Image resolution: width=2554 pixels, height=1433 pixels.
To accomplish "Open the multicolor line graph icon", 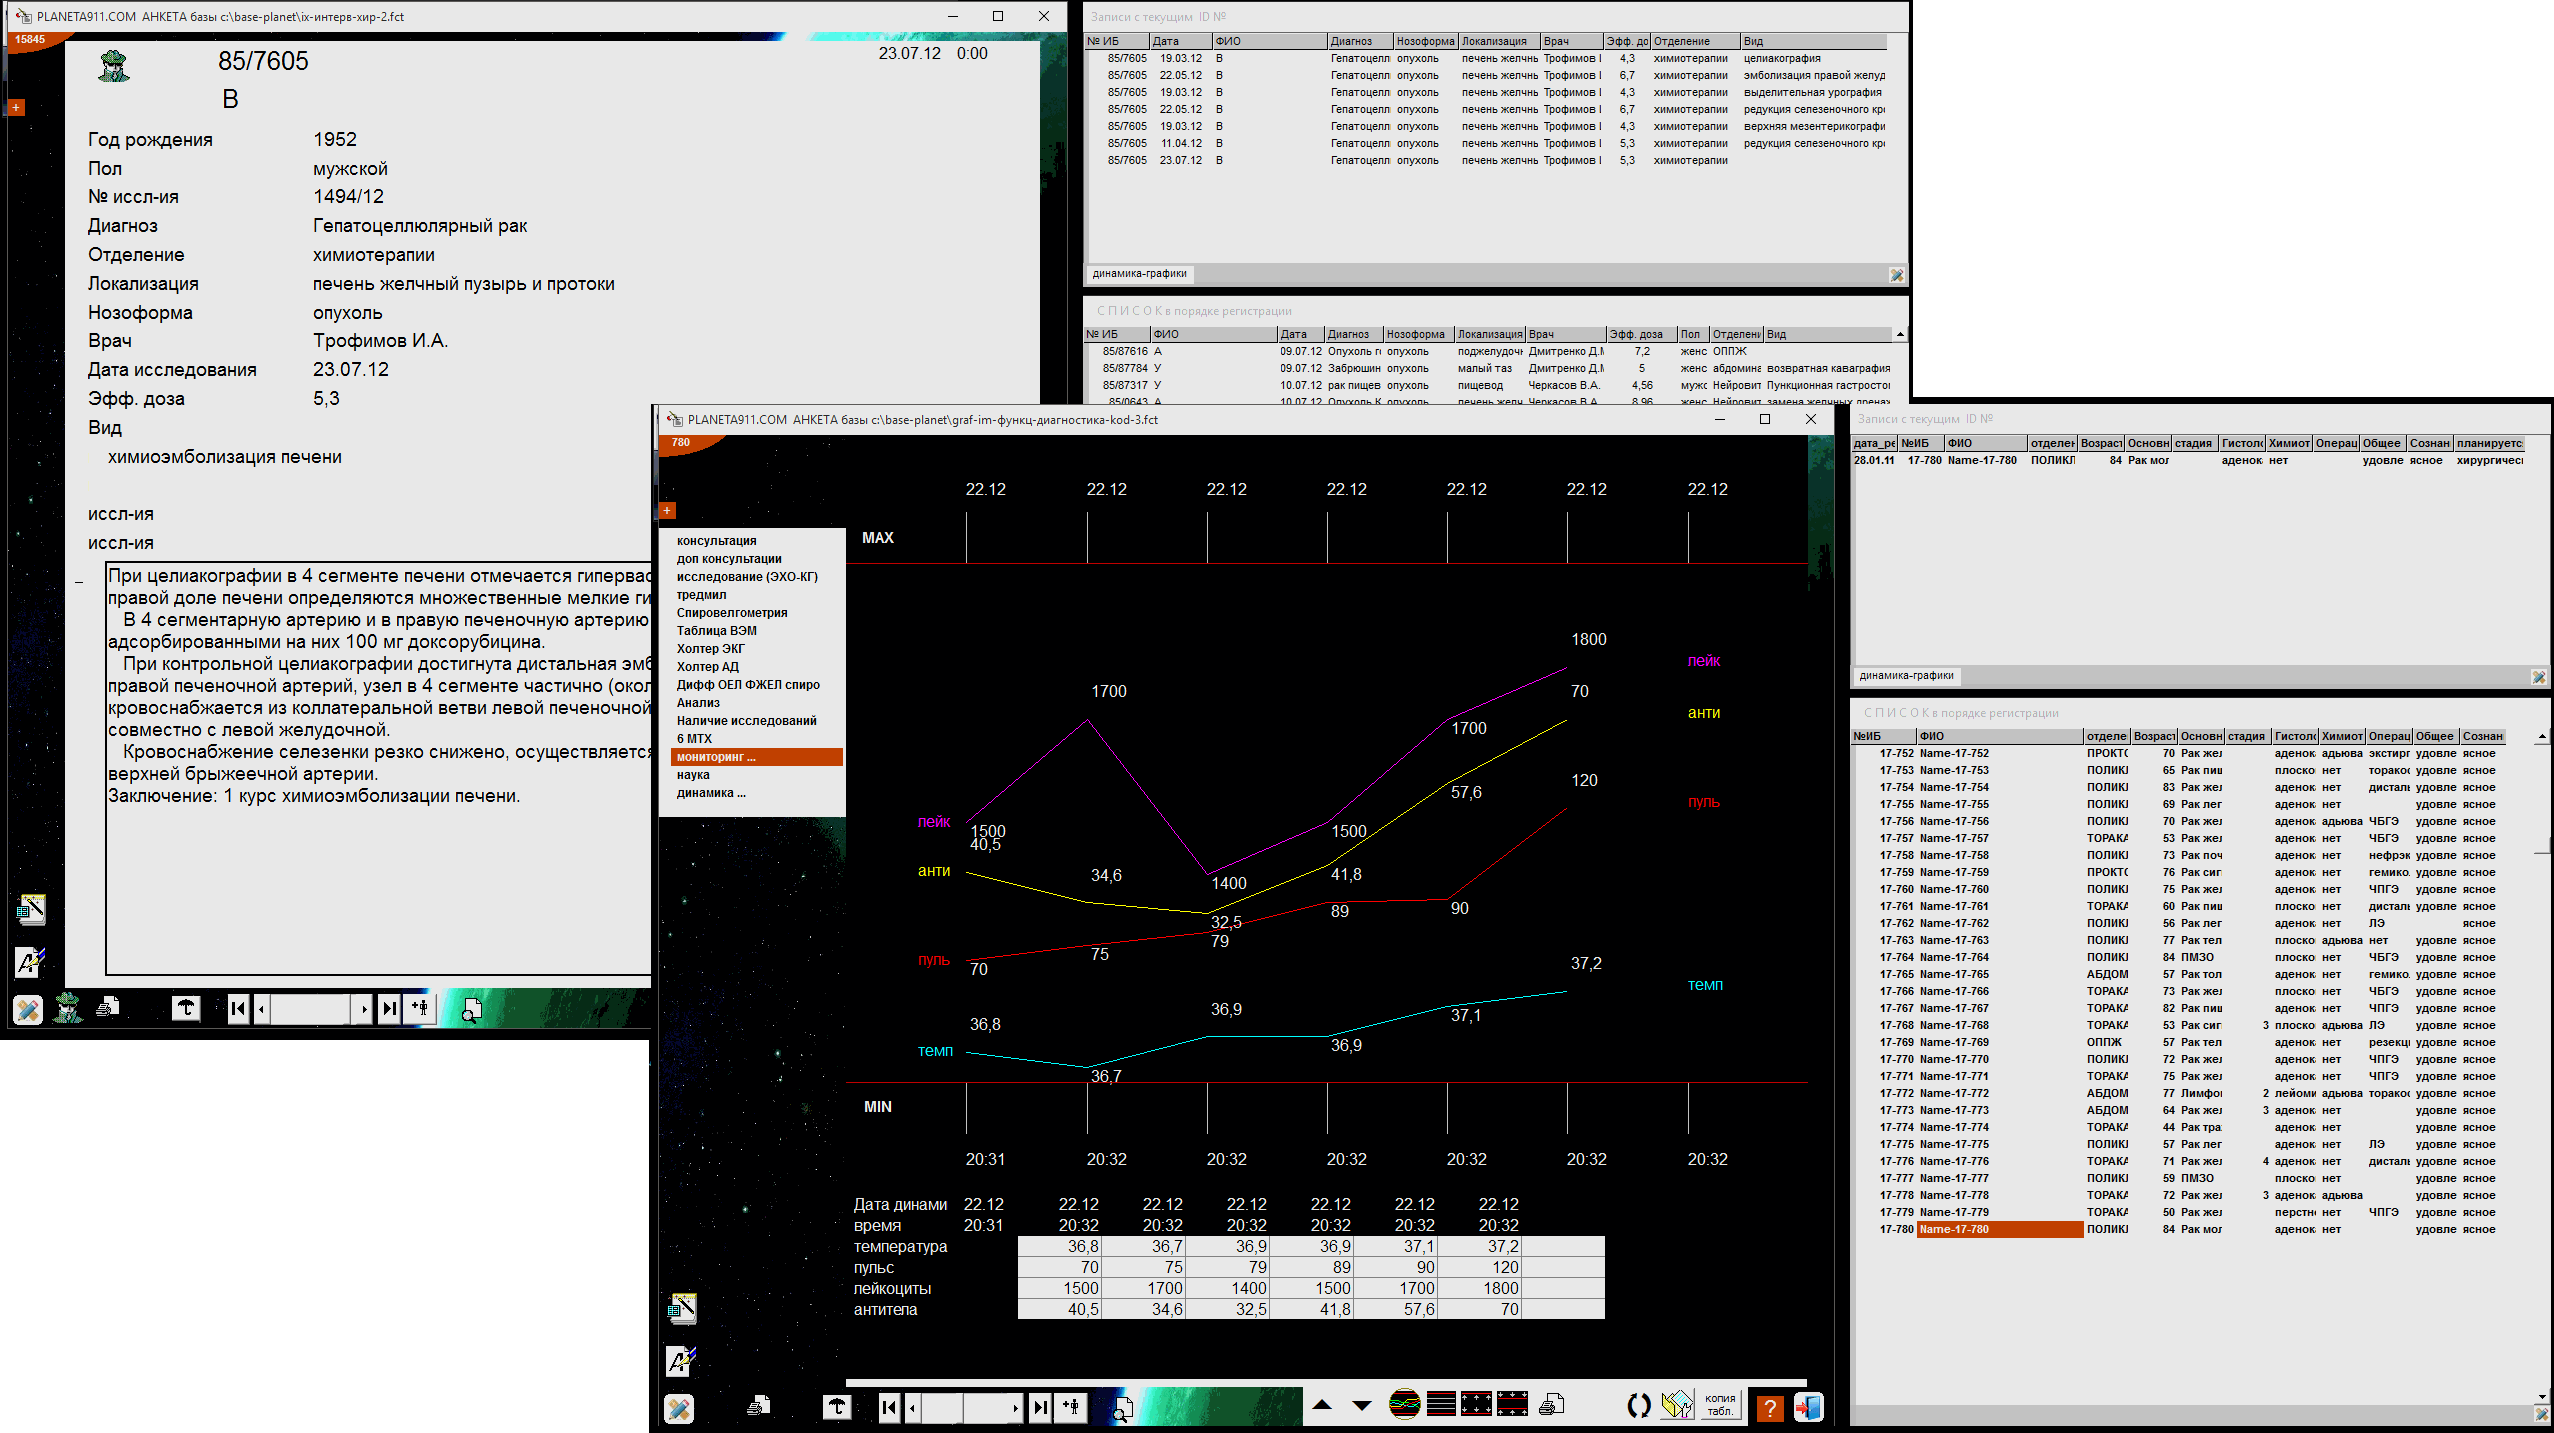I will tap(1404, 1405).
